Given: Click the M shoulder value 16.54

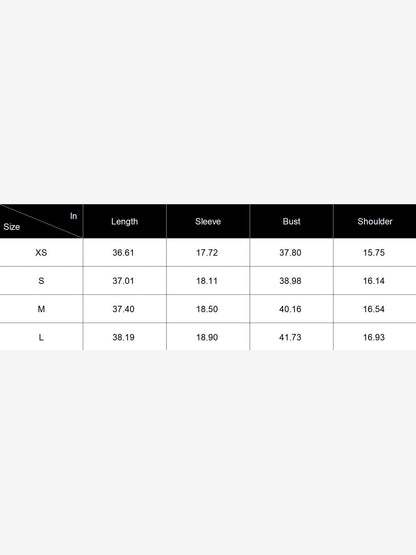Looking at the screenshot, I should click(x=374, y=309).
